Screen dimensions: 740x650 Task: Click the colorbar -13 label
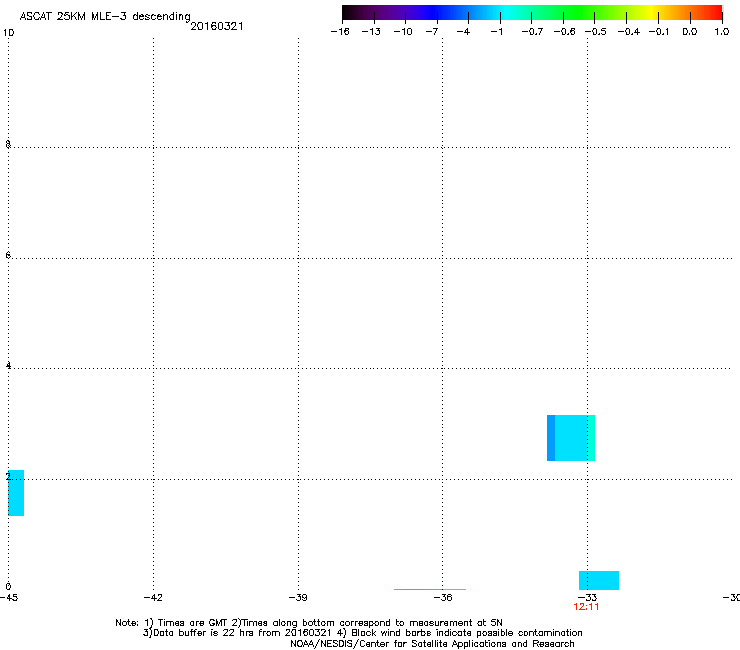[371, 32]
